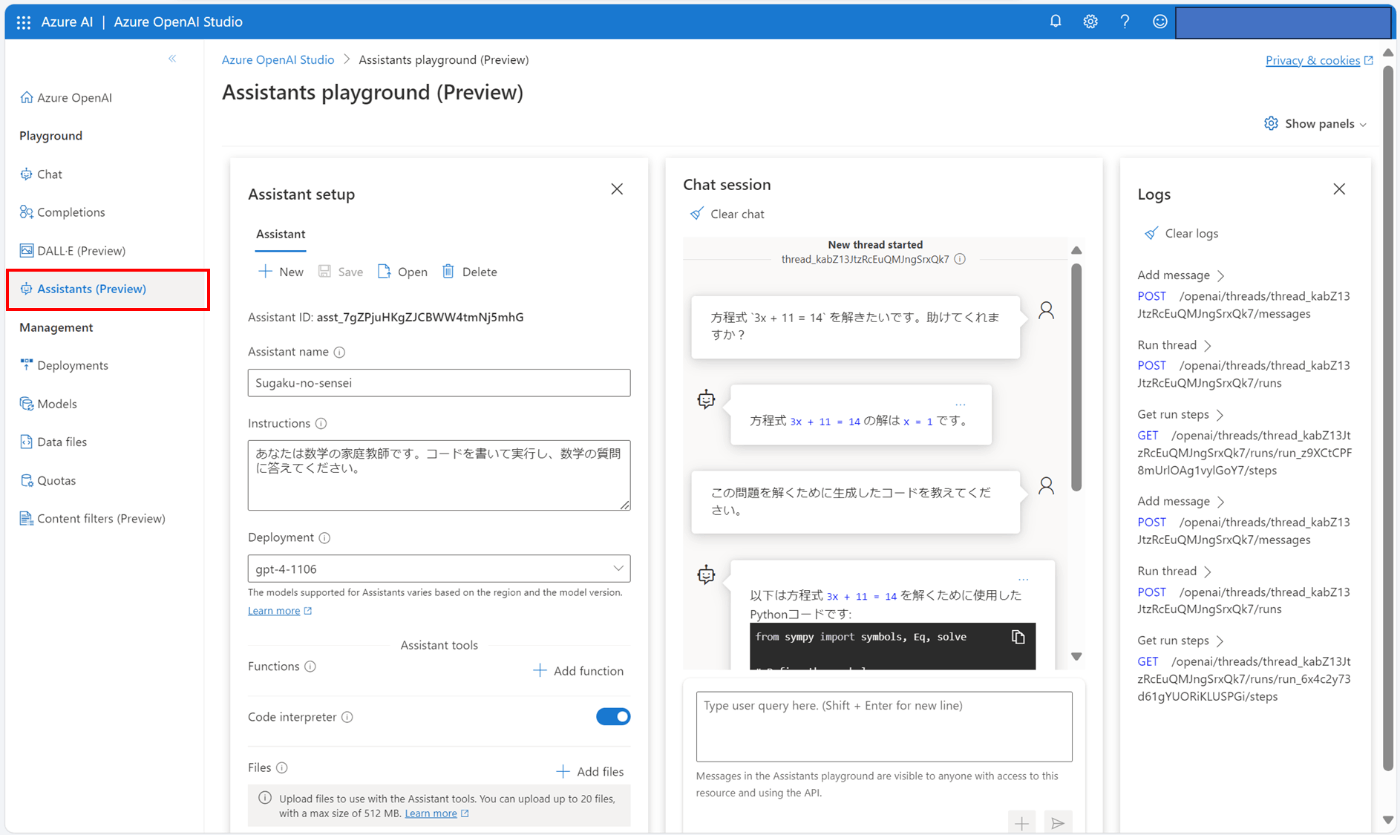The height and width of the screenshot is (835, 1400).
Task: Open Learn more link in Files notice
Action: [x=437, y=814]
